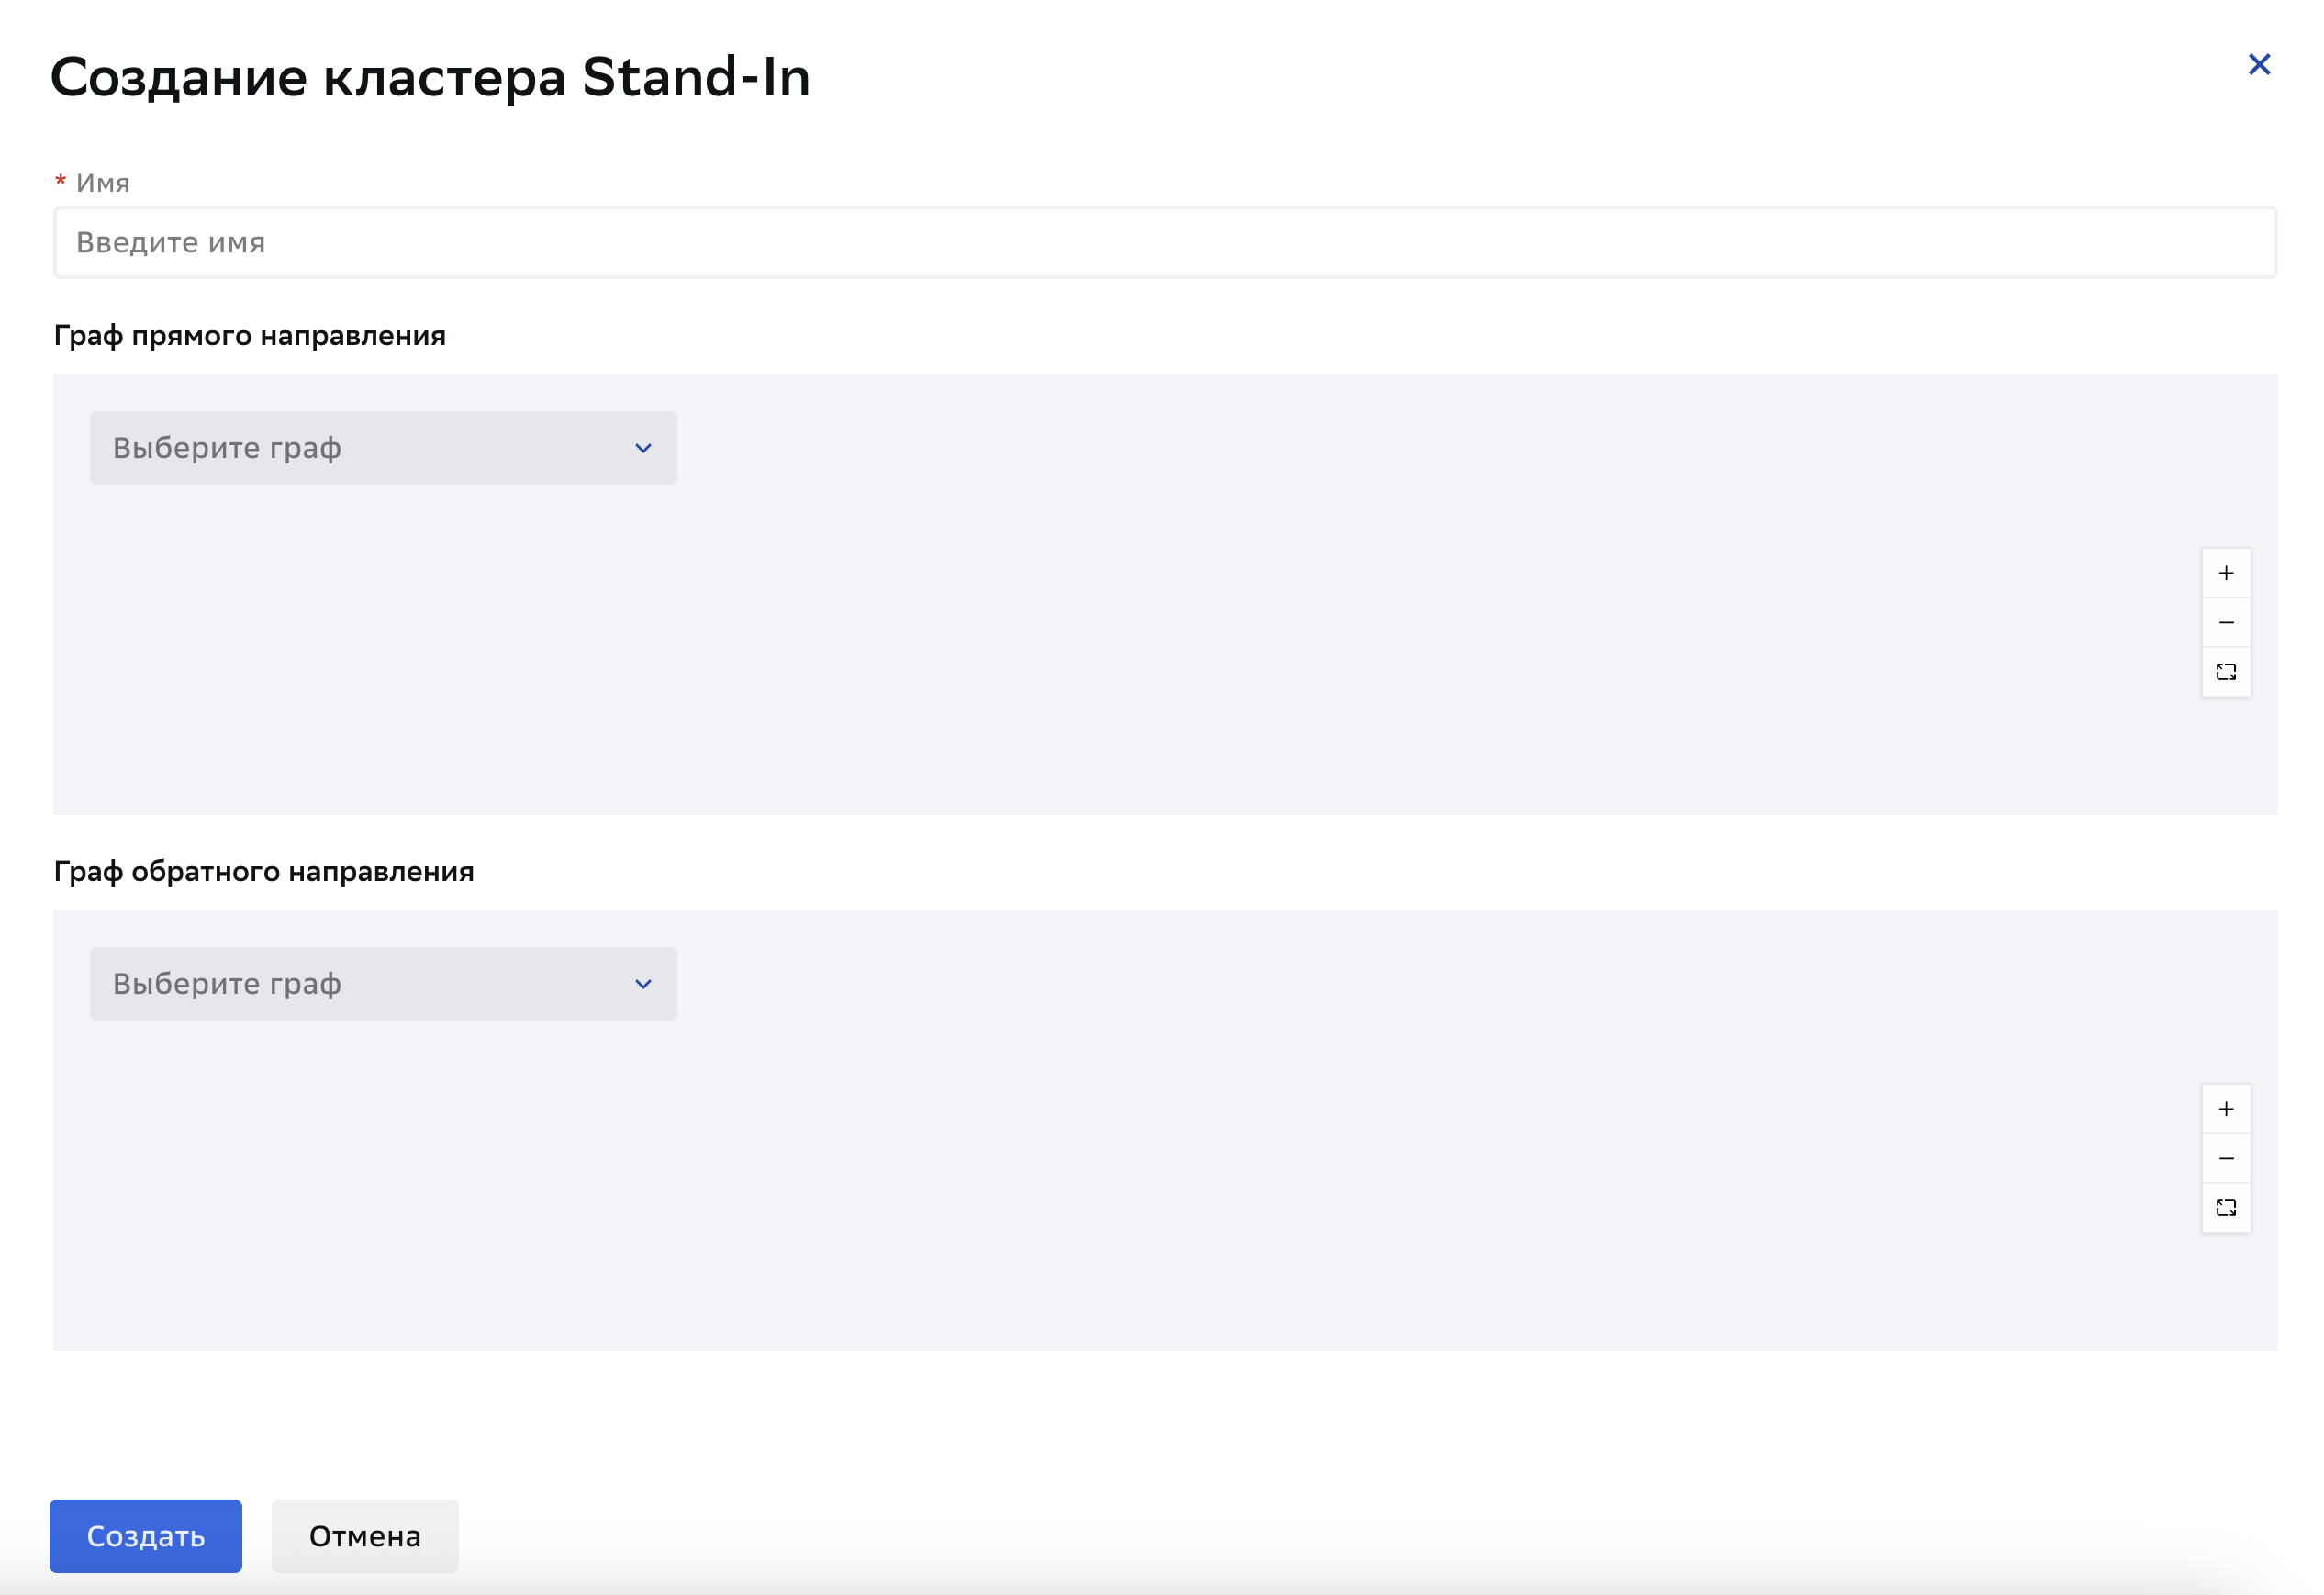Zoom out on the reverse direction graph
The image size is (2324, 1595).
tap(2226, 1158)
